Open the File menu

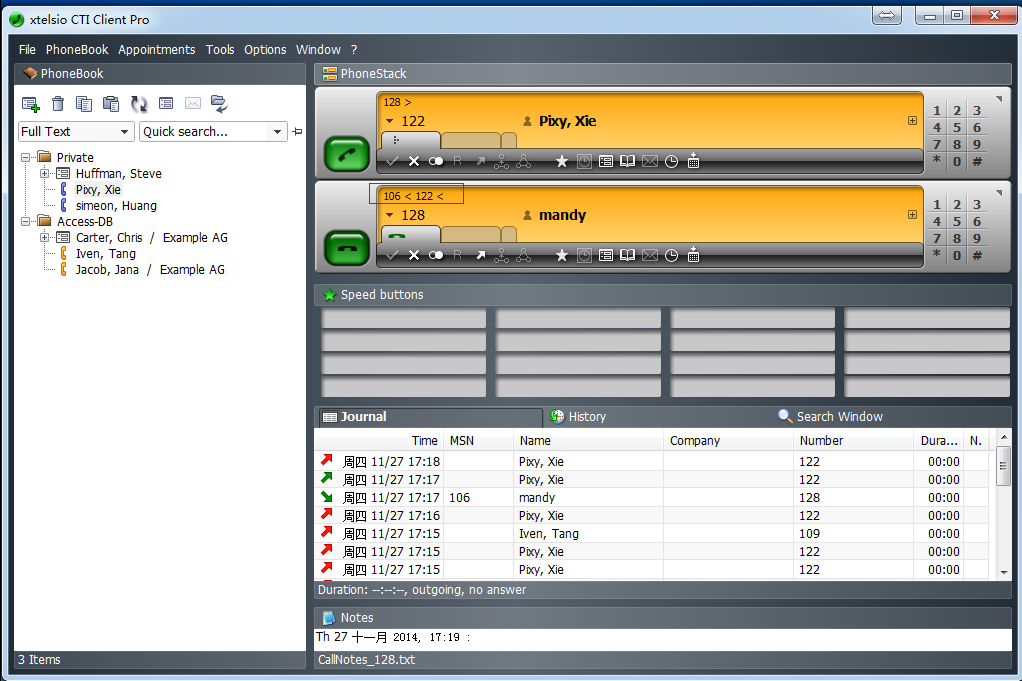click(27, 50)
